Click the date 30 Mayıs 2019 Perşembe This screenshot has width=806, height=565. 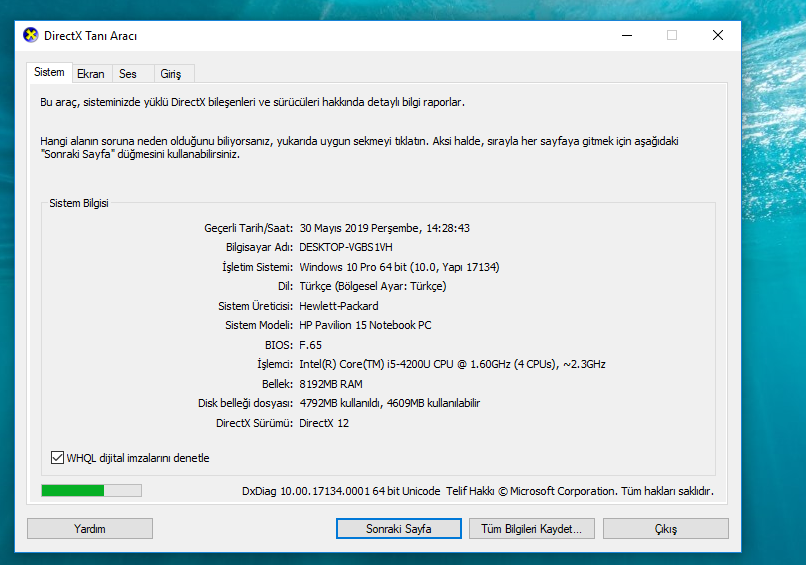click(x=359, y=228)
